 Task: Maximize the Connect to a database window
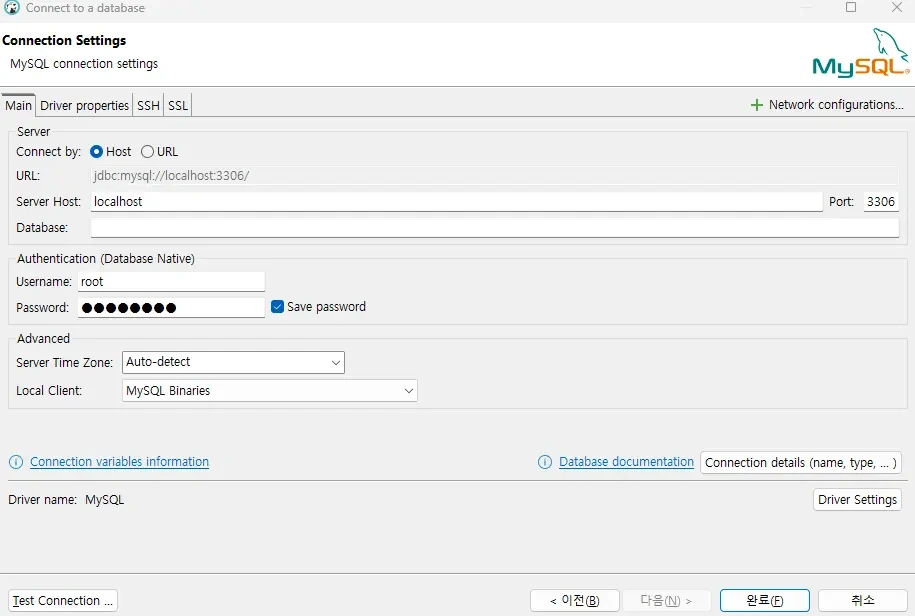(x=851, y=8)
